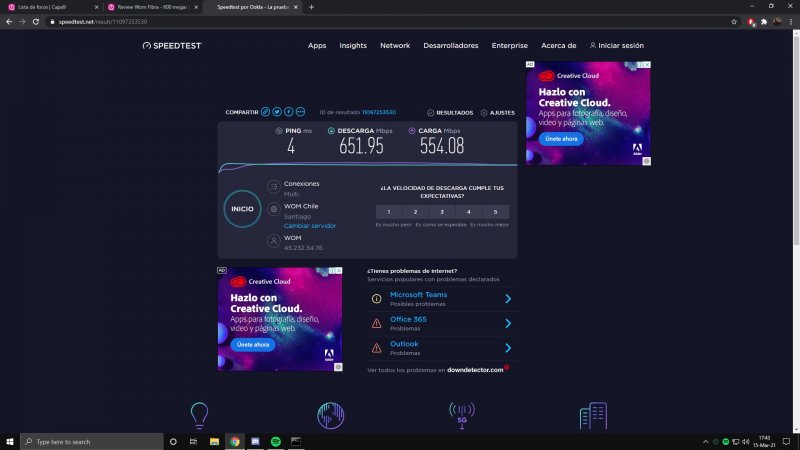Click the Resultados checkmark icon
This screenshot has width=800, height=450.
pyautogui.click(x=430, y=113)
